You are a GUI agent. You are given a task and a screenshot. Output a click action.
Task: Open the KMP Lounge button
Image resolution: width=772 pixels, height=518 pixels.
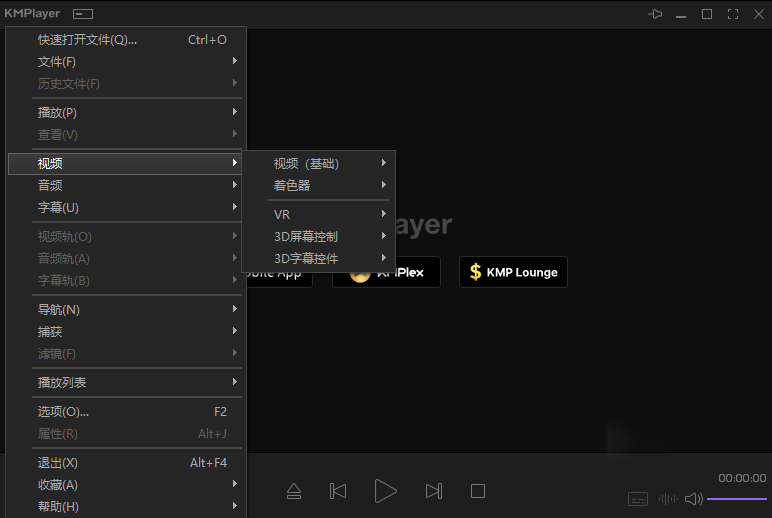pos(513,272)
